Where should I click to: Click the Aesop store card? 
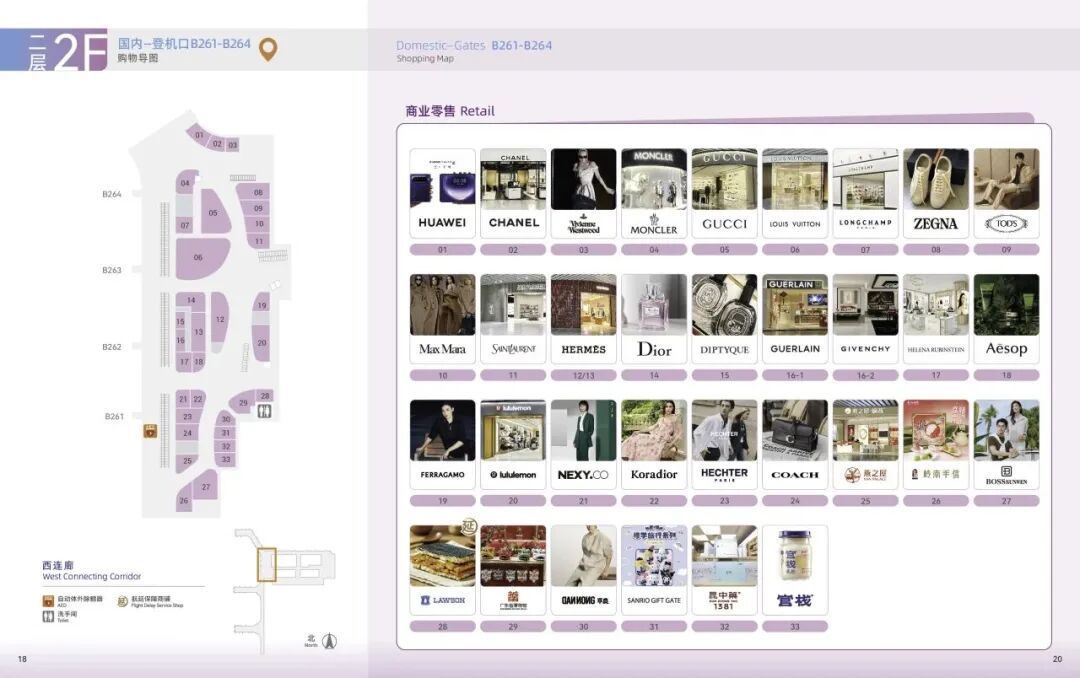1006,319
